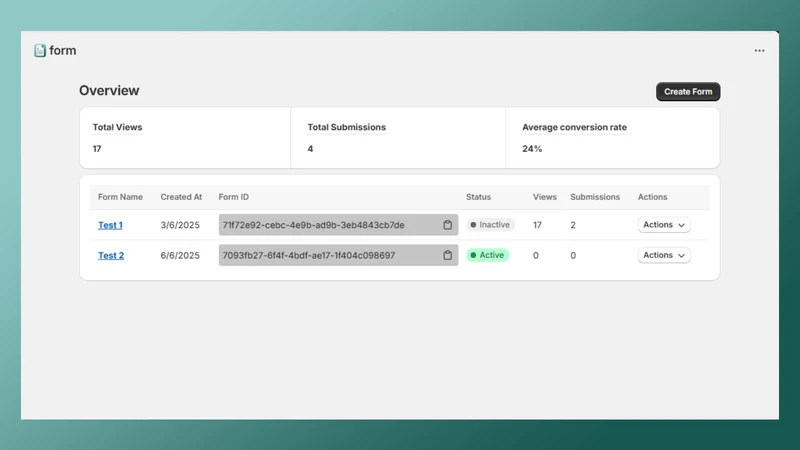Click the 3/6/2025 creation date
This screenshot has width=800, height=450.
180,225
